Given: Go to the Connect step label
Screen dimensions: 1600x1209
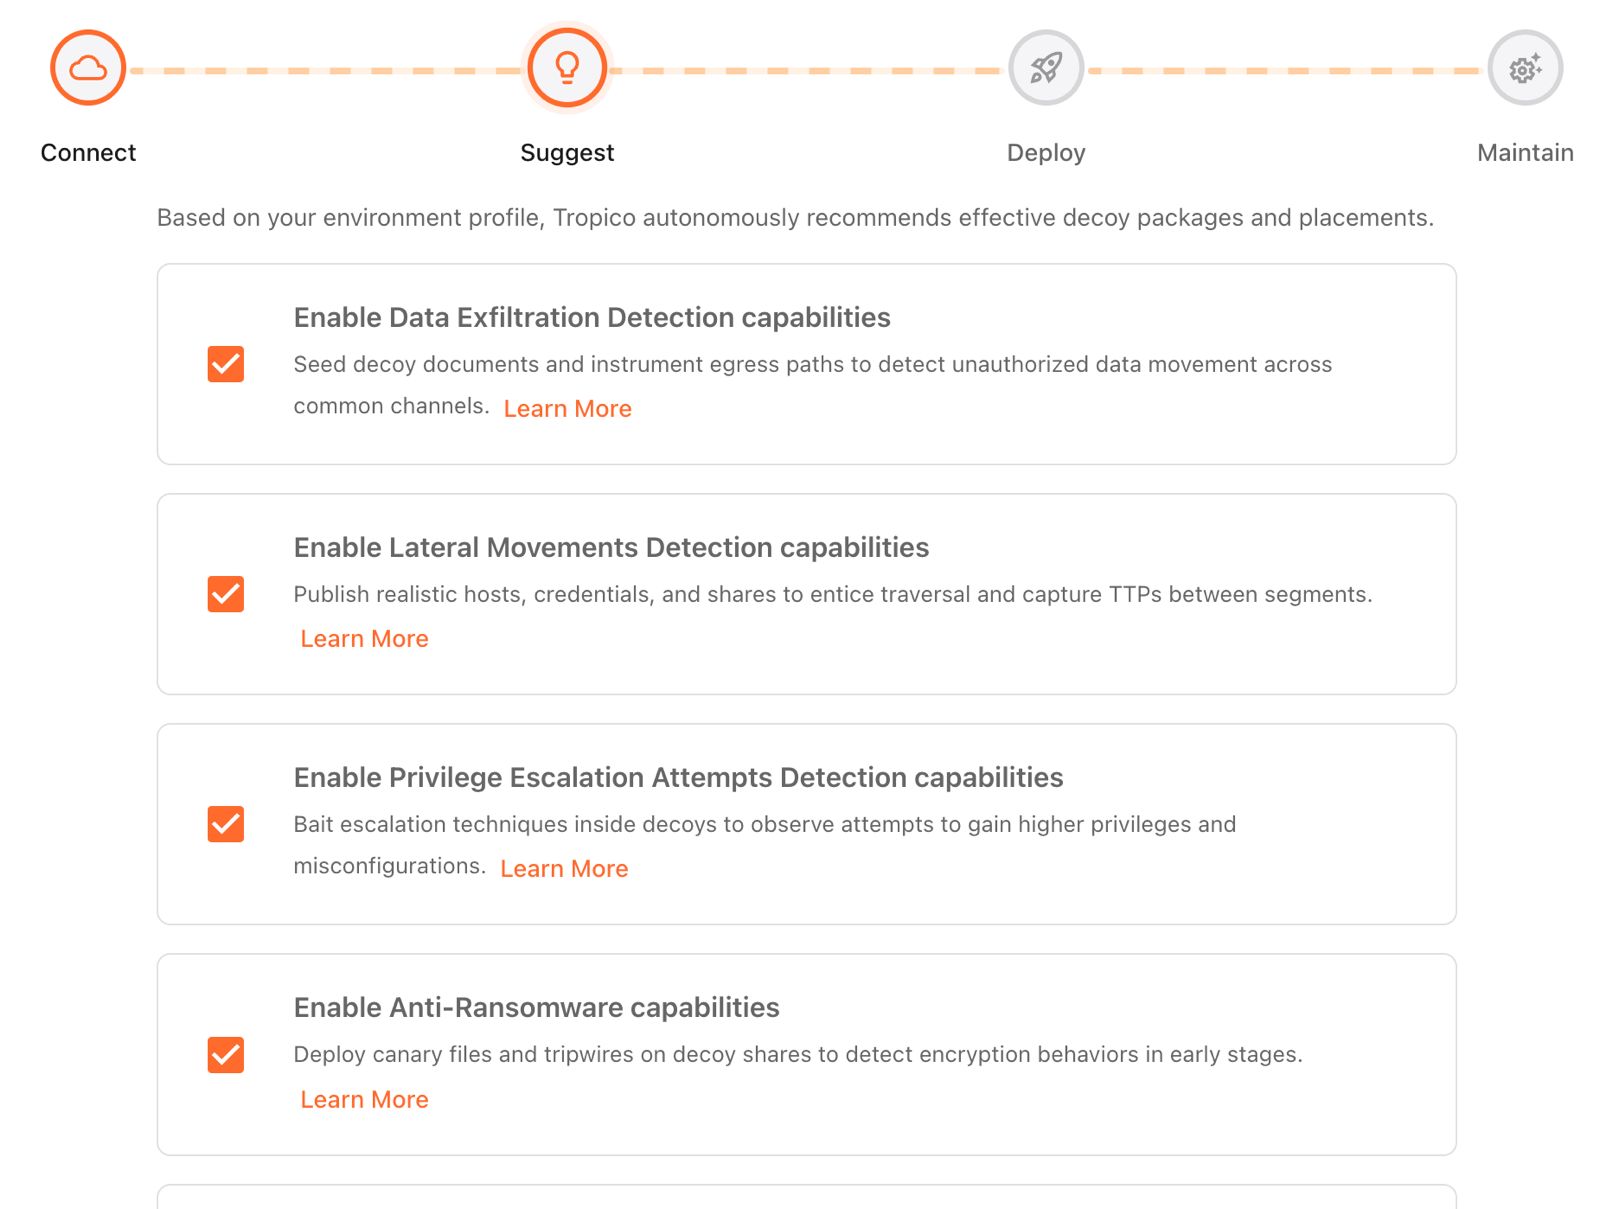Looking at the screenshot, I should pos(88,153).
